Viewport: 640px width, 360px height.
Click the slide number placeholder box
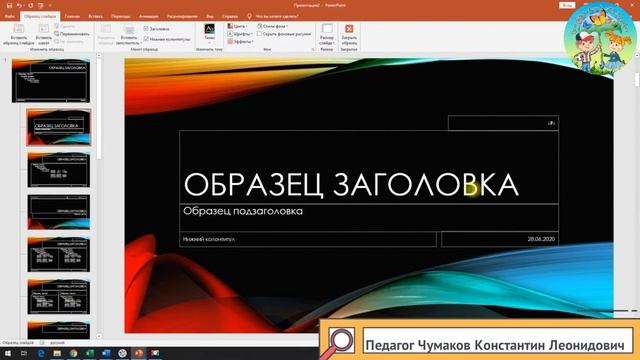tap(503, 123)
